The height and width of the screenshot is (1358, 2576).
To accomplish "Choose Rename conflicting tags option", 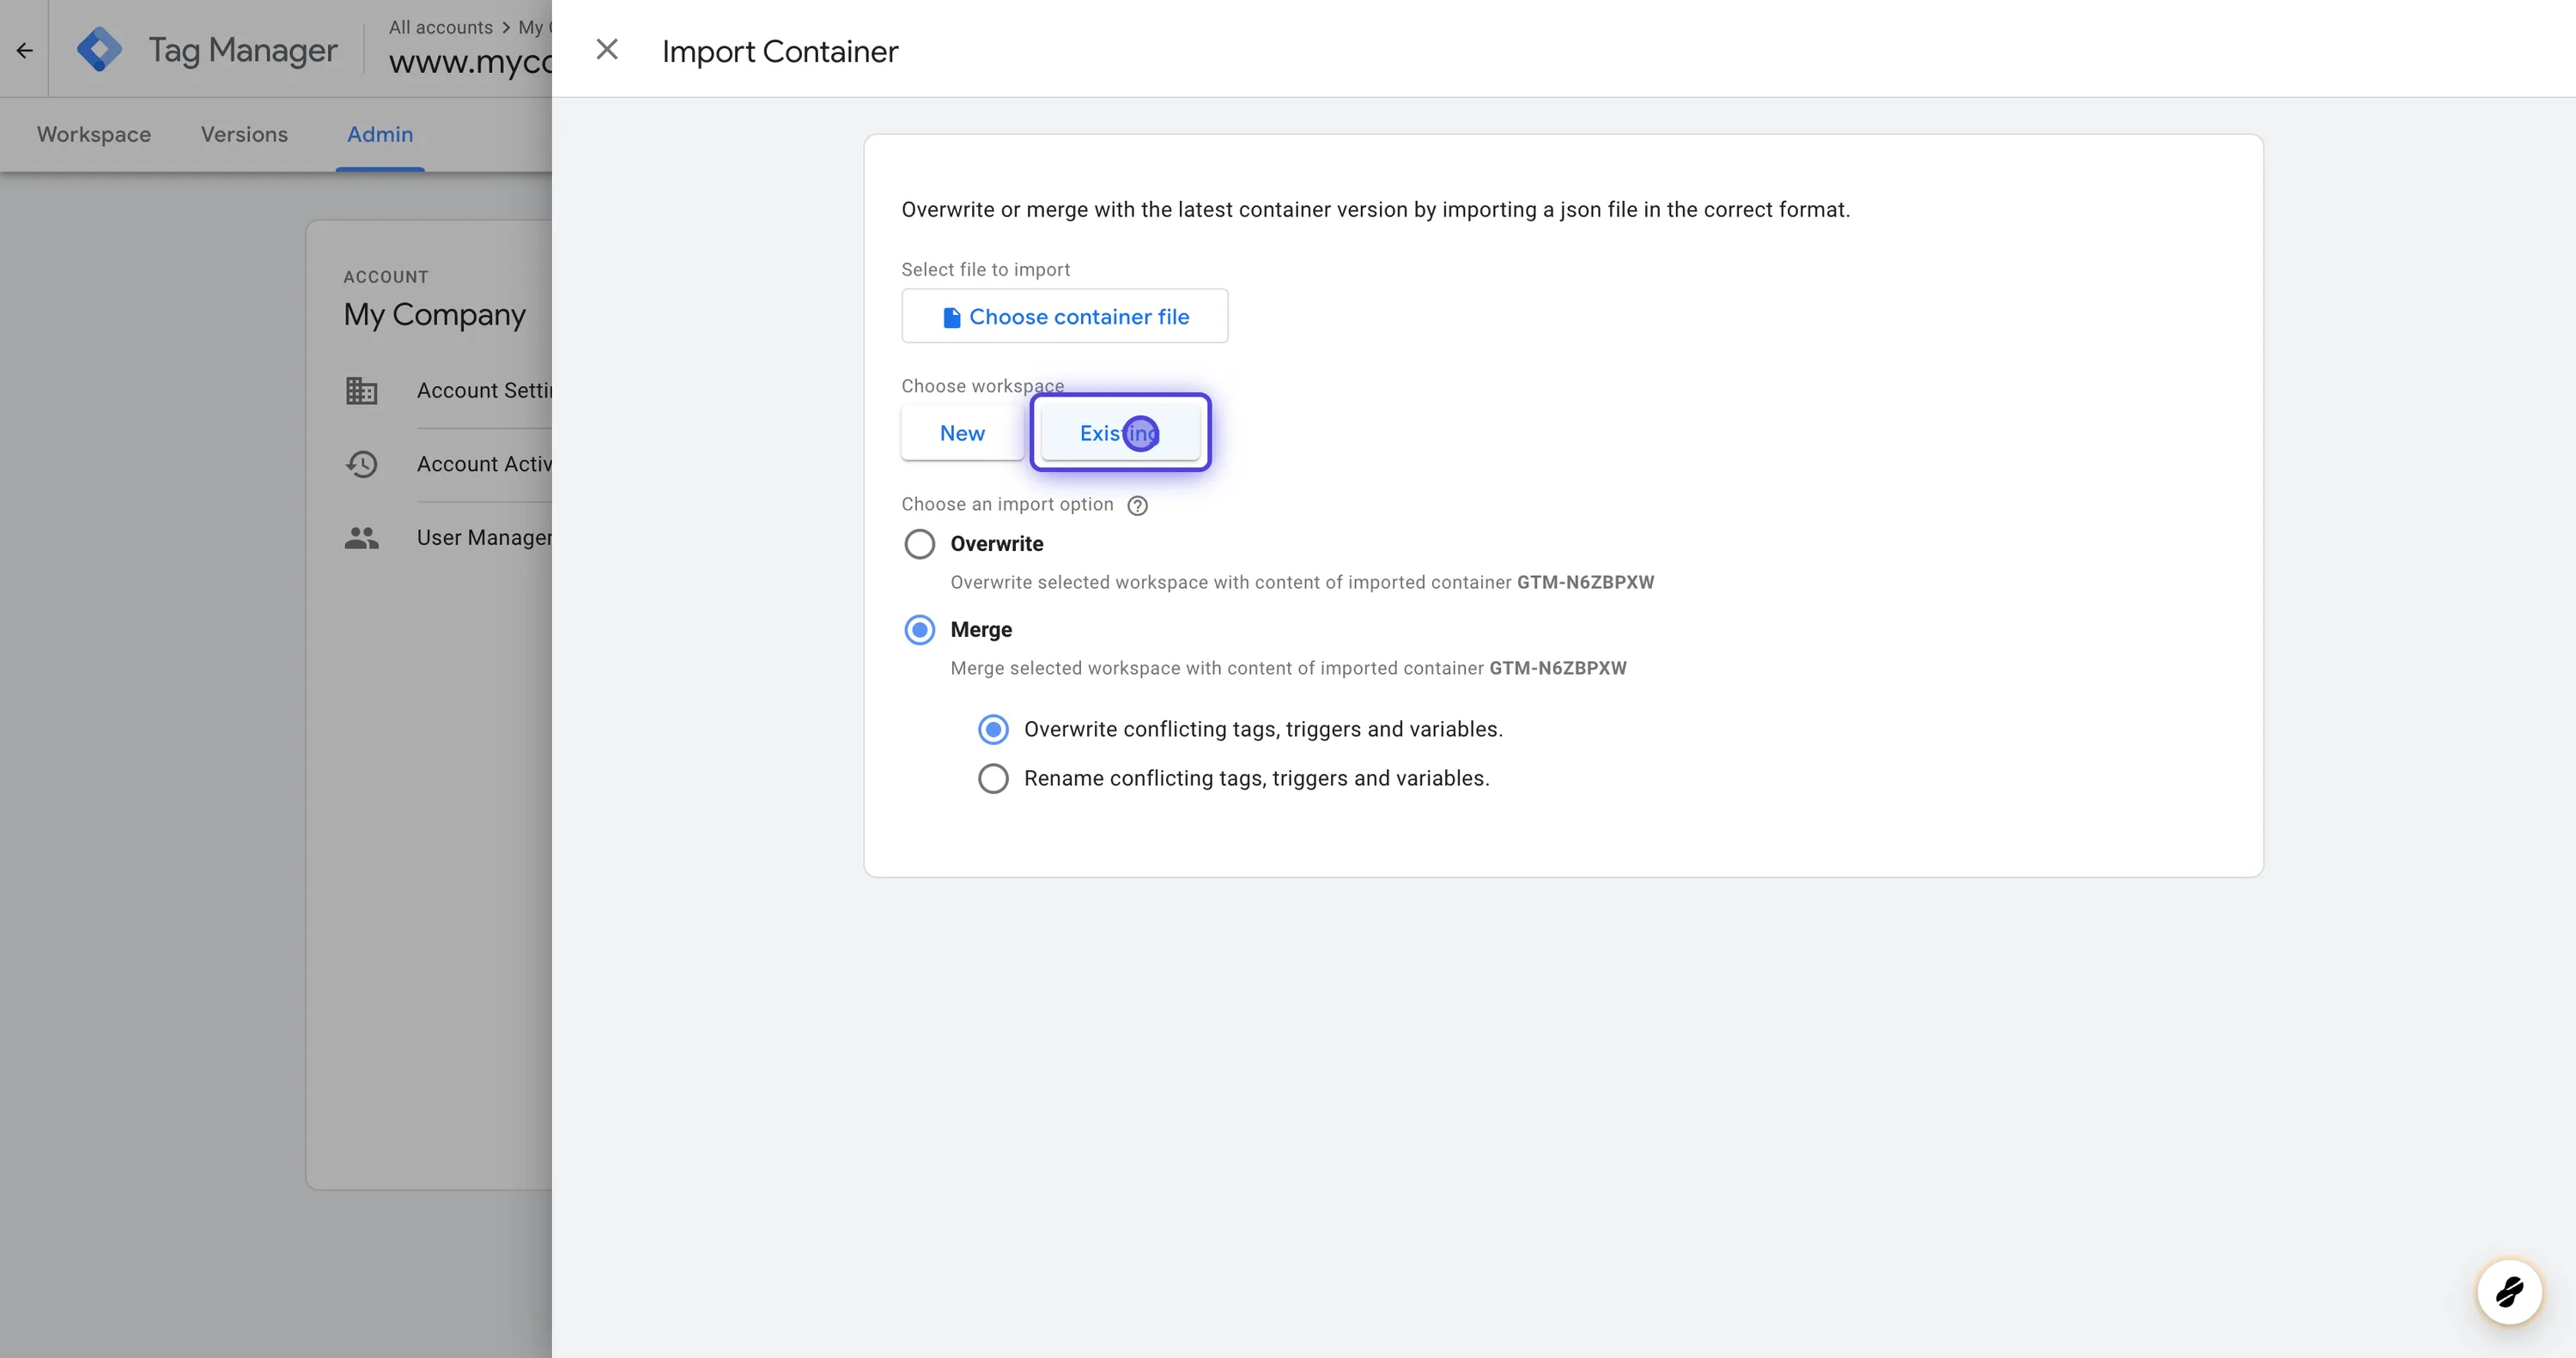I will coord(993,779).
